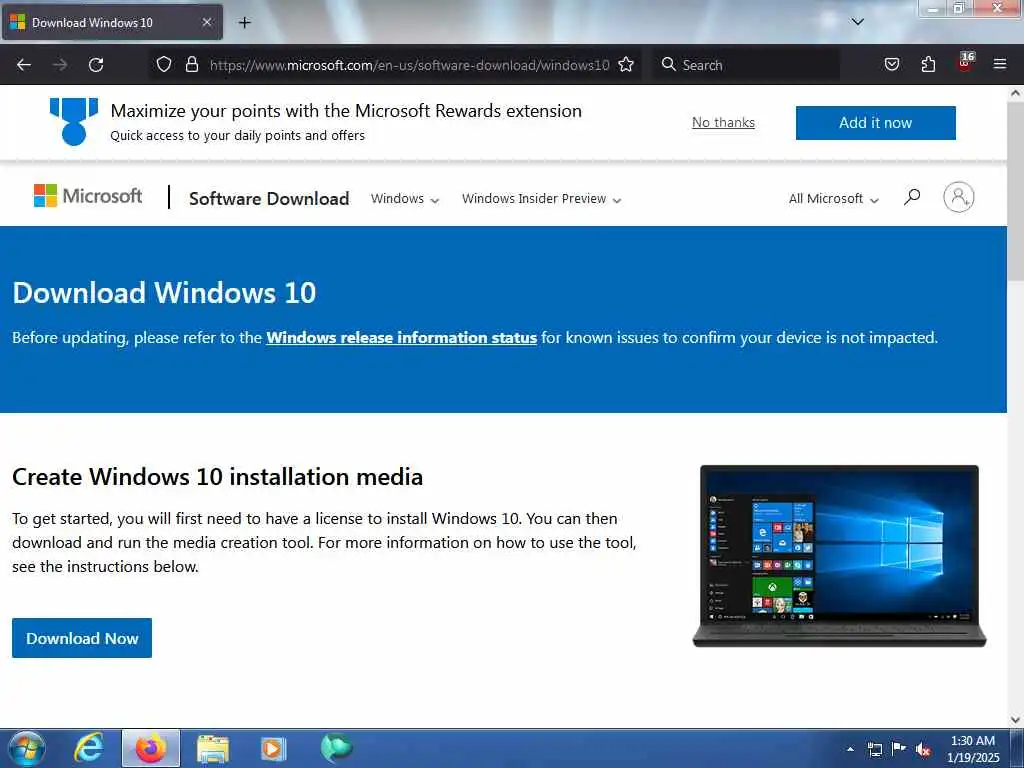Click the Windows 10 laptop image
This screenshot has width=1024, height=768.
(839, 556)
